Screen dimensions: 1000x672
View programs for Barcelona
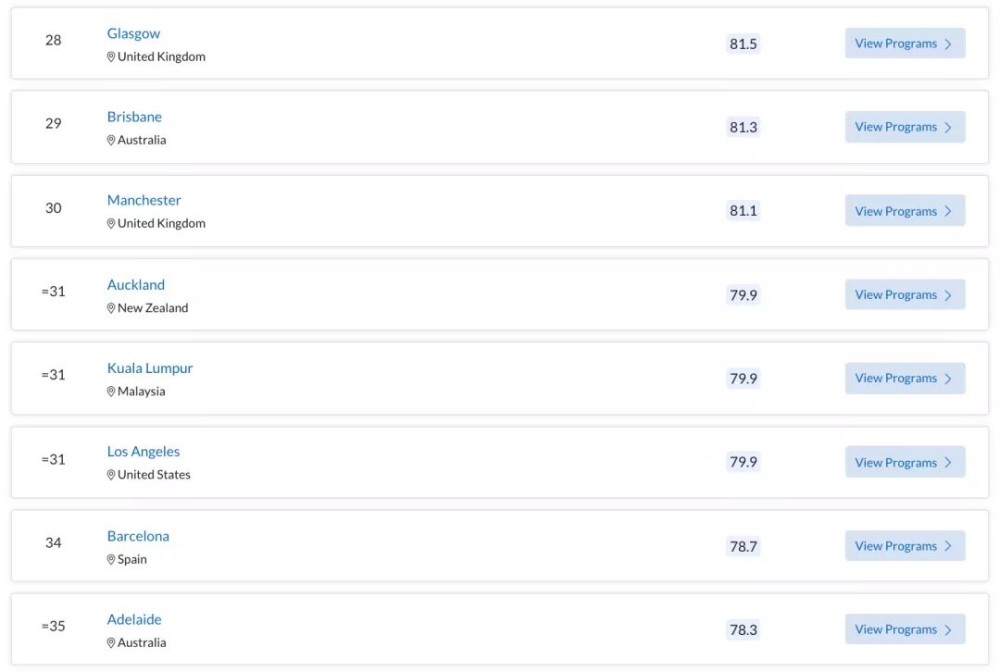pos(905,546)
